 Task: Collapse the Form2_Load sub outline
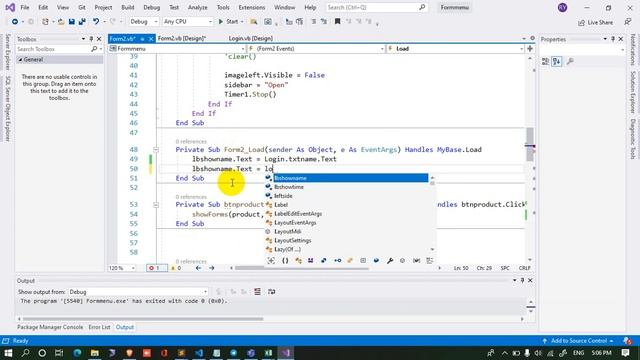156,150
